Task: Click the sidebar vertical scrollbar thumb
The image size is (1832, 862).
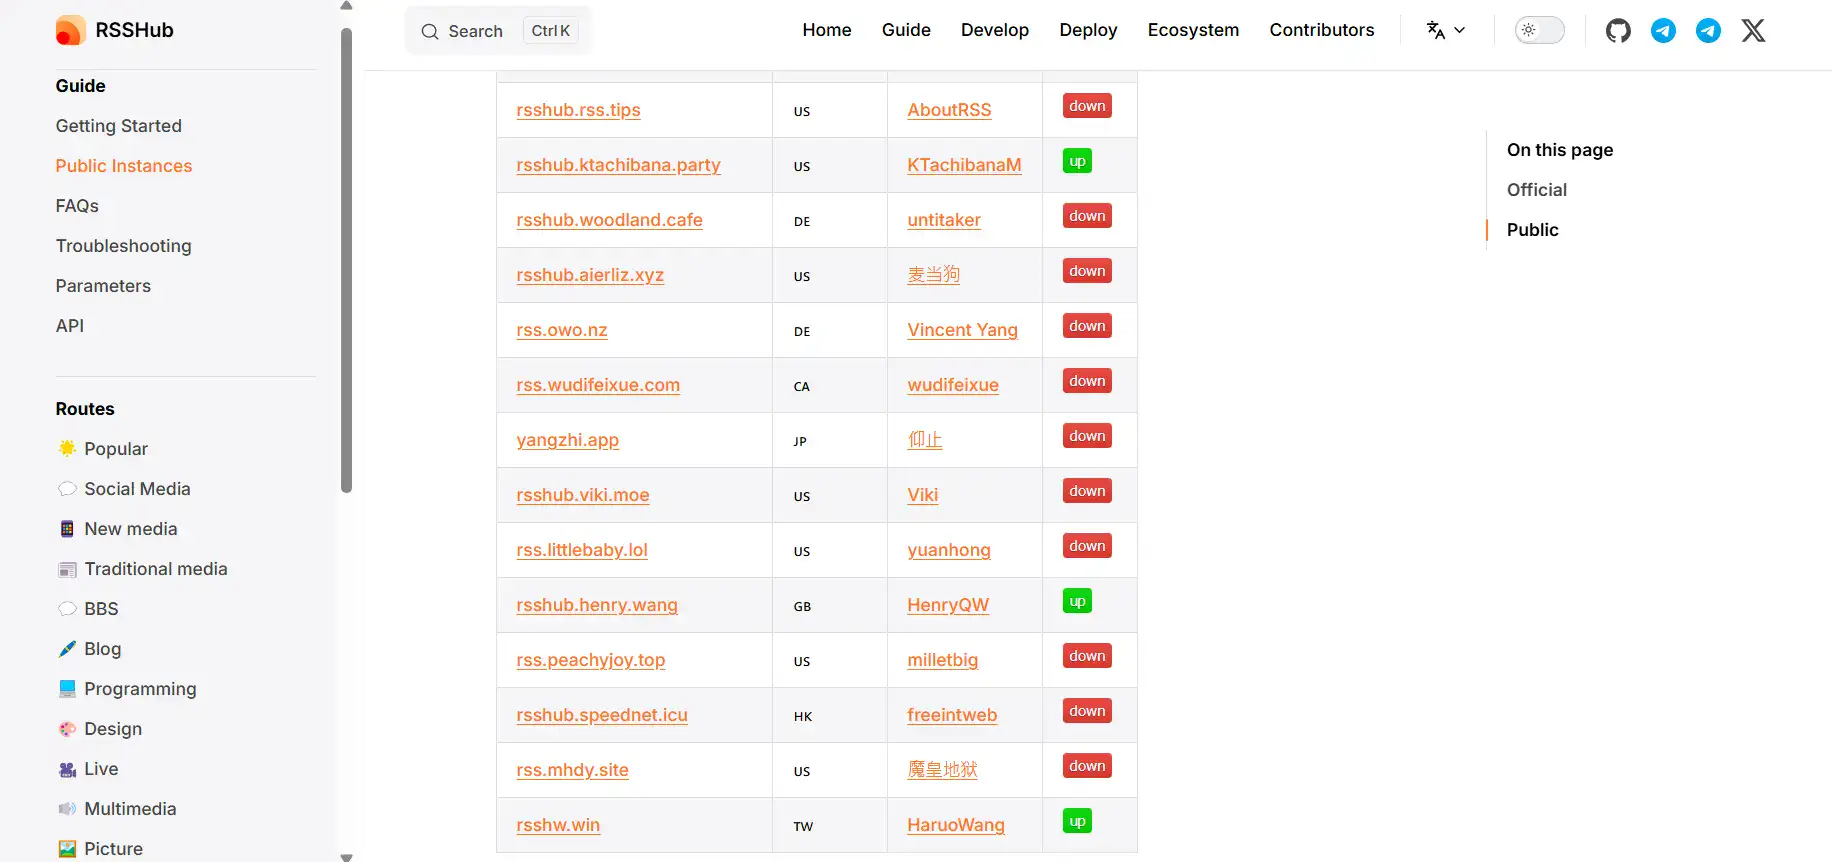Action: click(x=346, y=260)
